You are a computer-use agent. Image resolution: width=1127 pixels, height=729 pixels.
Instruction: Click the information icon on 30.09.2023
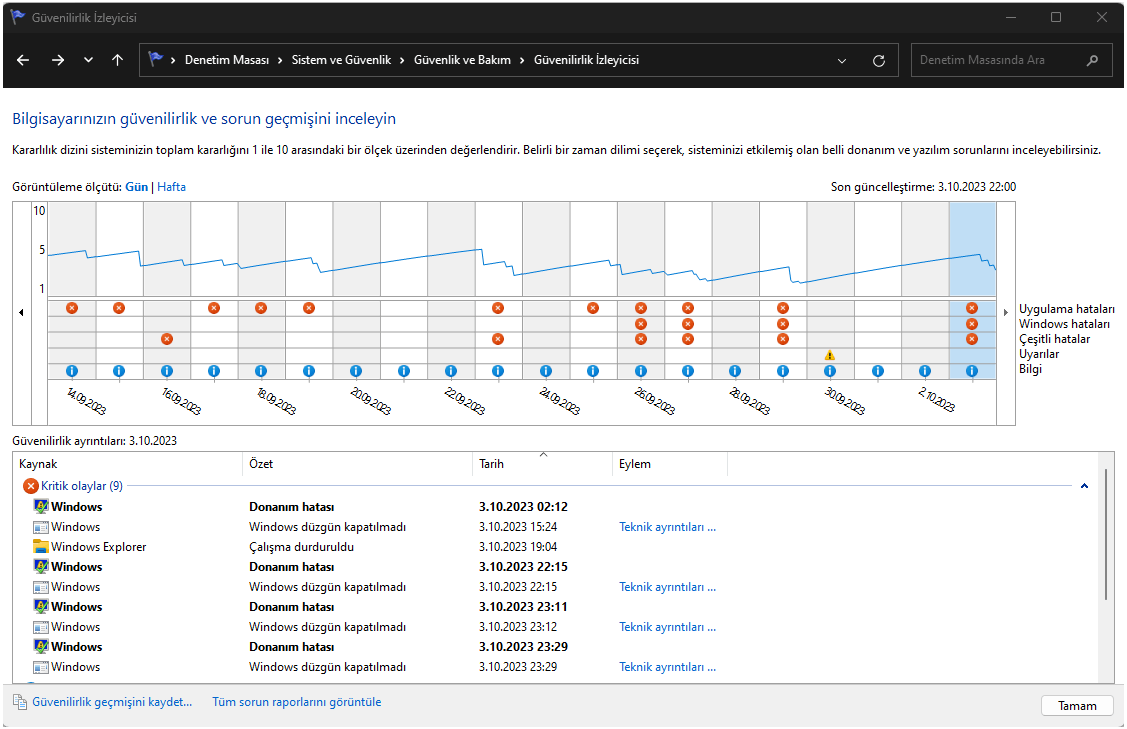point(830,371)
